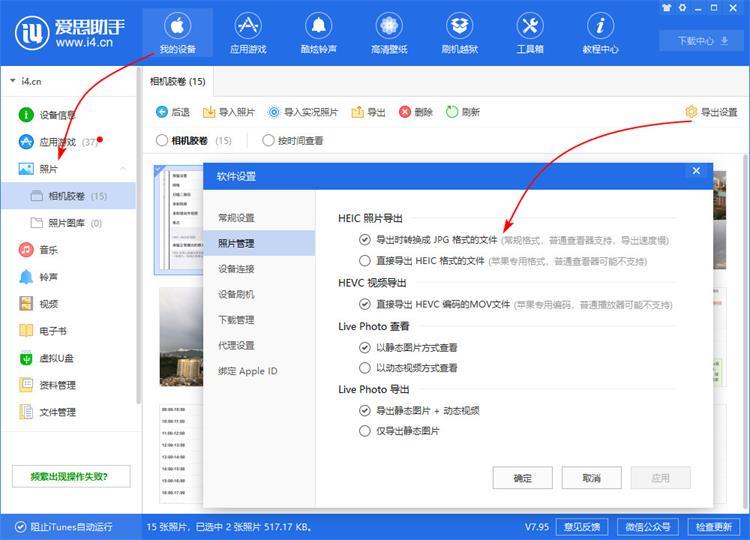
Task: Click the 检查更新 button
Action: (x=714, y=527)
